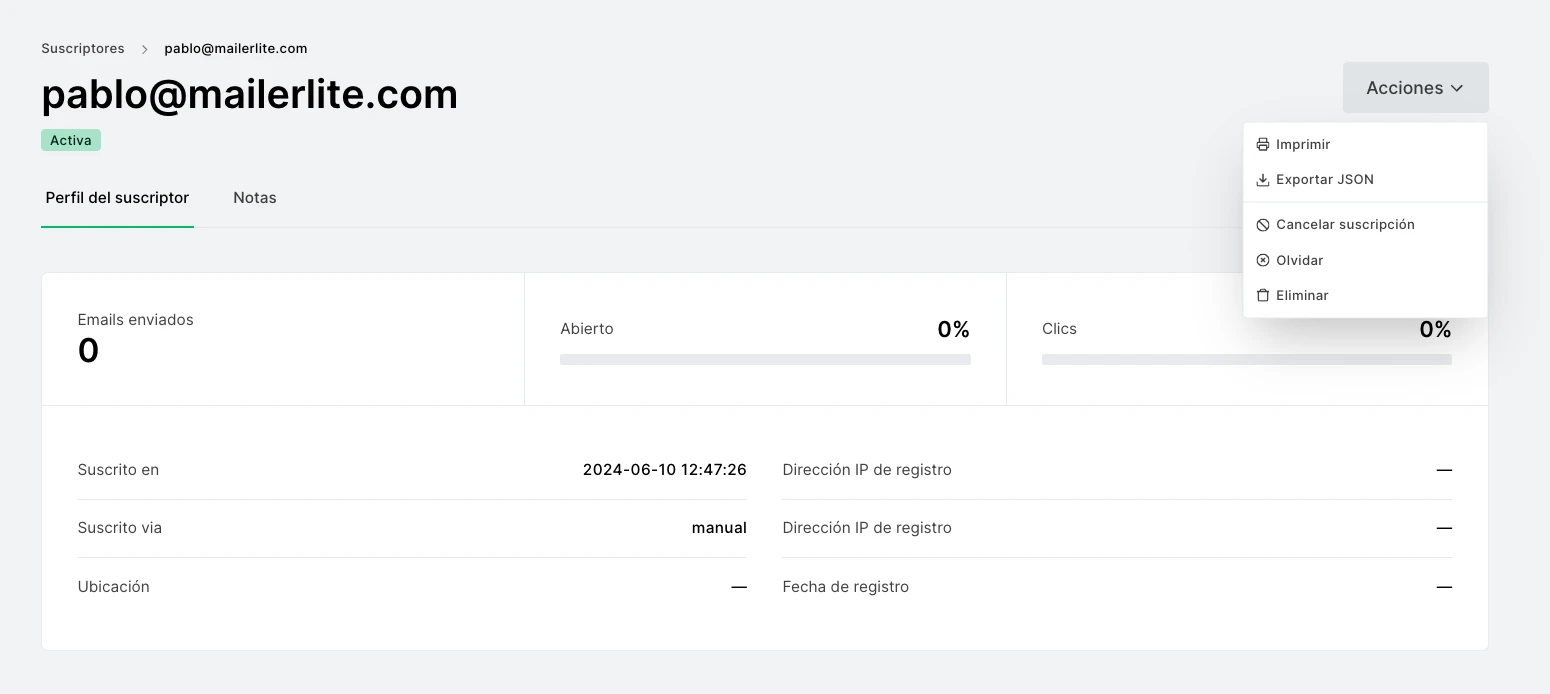Click the Suscrito en timestamp value

[664, 470]
